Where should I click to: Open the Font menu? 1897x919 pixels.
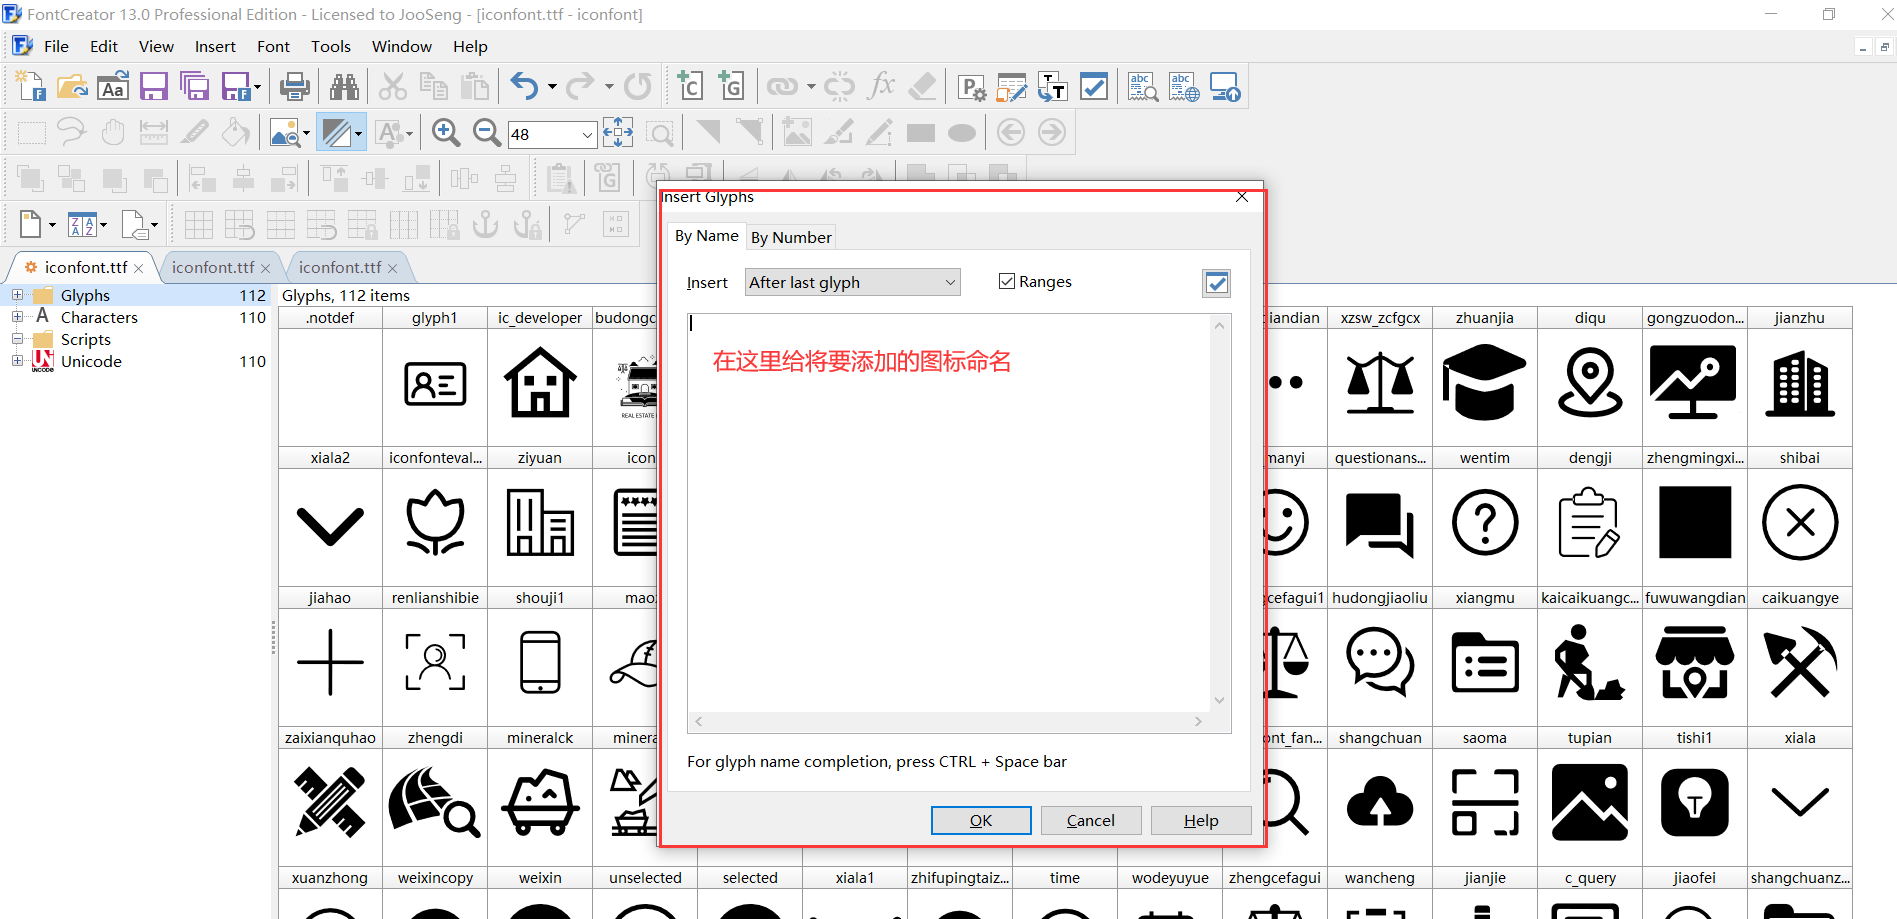(273, 46)
